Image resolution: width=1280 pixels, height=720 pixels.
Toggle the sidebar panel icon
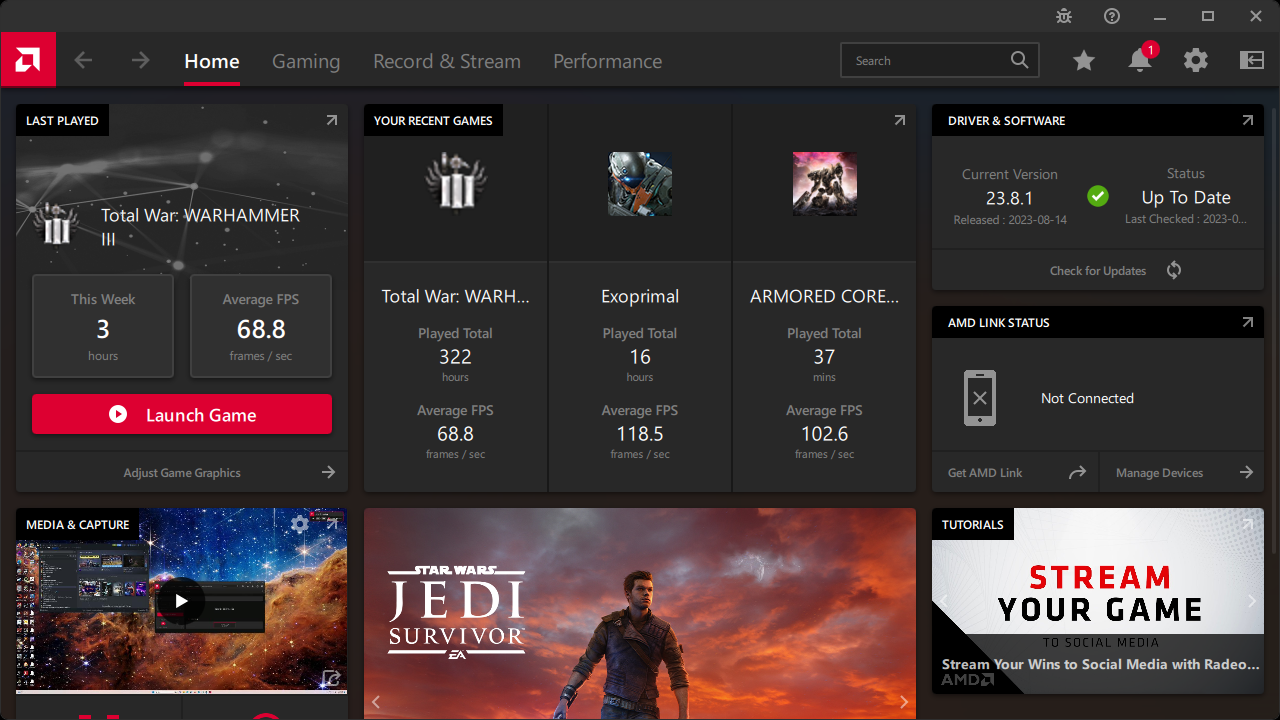[x=1252, y=61]
